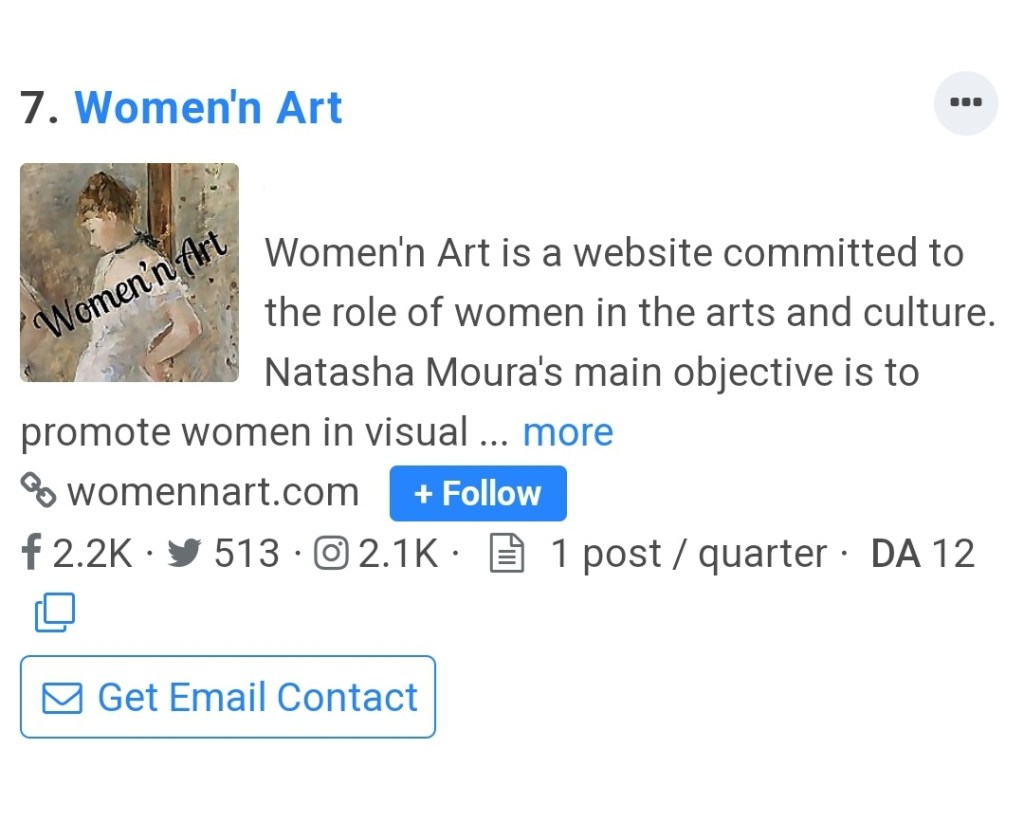
Task: Click the Women'n Art description paragraph
Action: (628, 312)
